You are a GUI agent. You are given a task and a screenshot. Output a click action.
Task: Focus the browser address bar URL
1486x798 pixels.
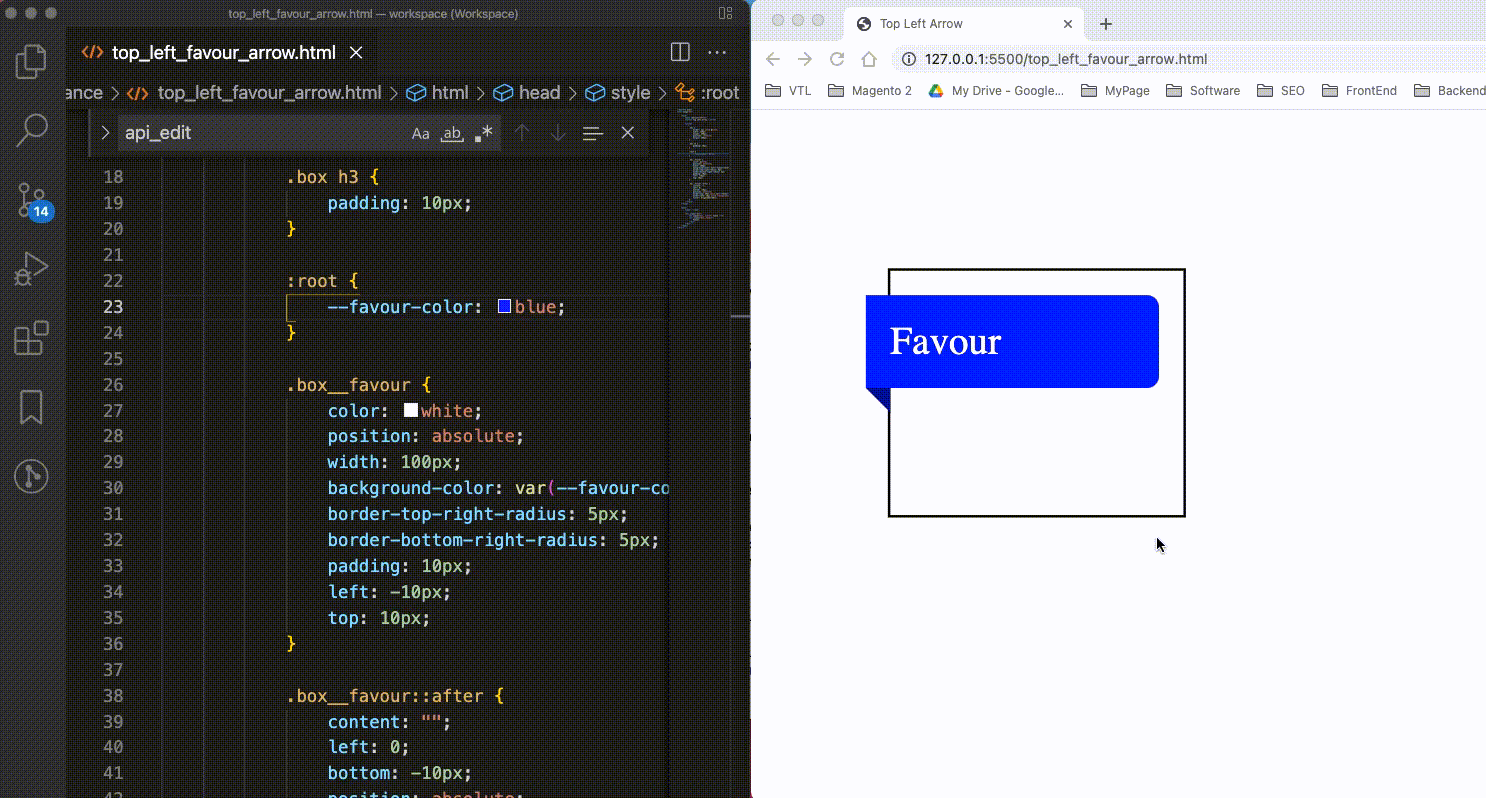click(1066, 59)
